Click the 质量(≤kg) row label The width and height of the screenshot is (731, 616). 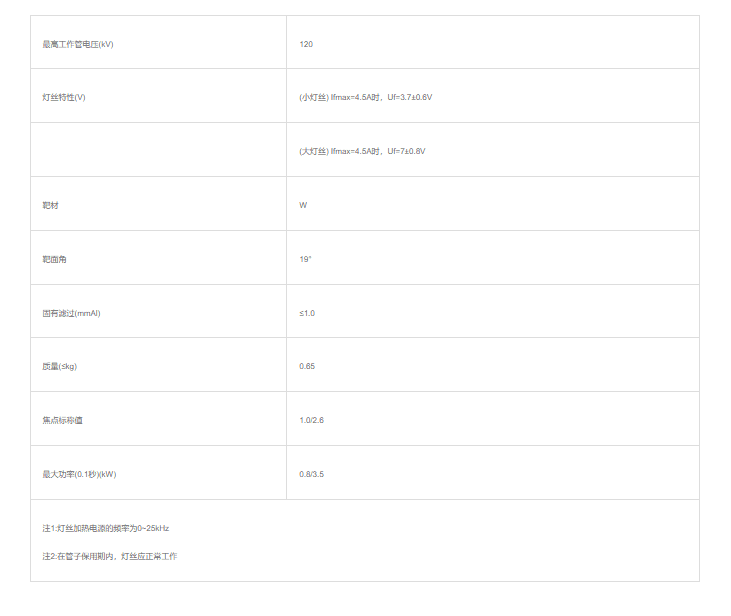coord(60,366)
